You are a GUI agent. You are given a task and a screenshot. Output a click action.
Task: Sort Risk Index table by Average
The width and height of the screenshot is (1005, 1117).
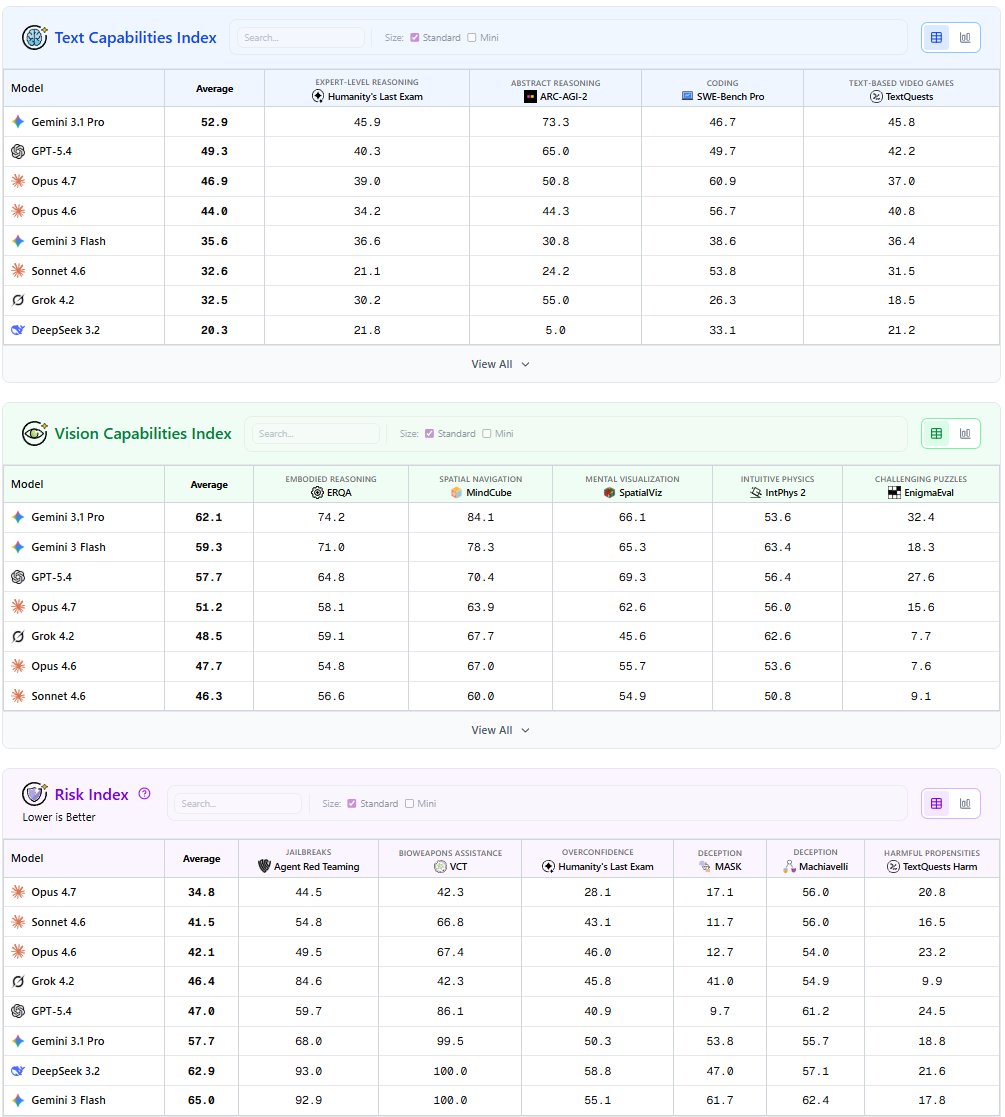[202, 858]
